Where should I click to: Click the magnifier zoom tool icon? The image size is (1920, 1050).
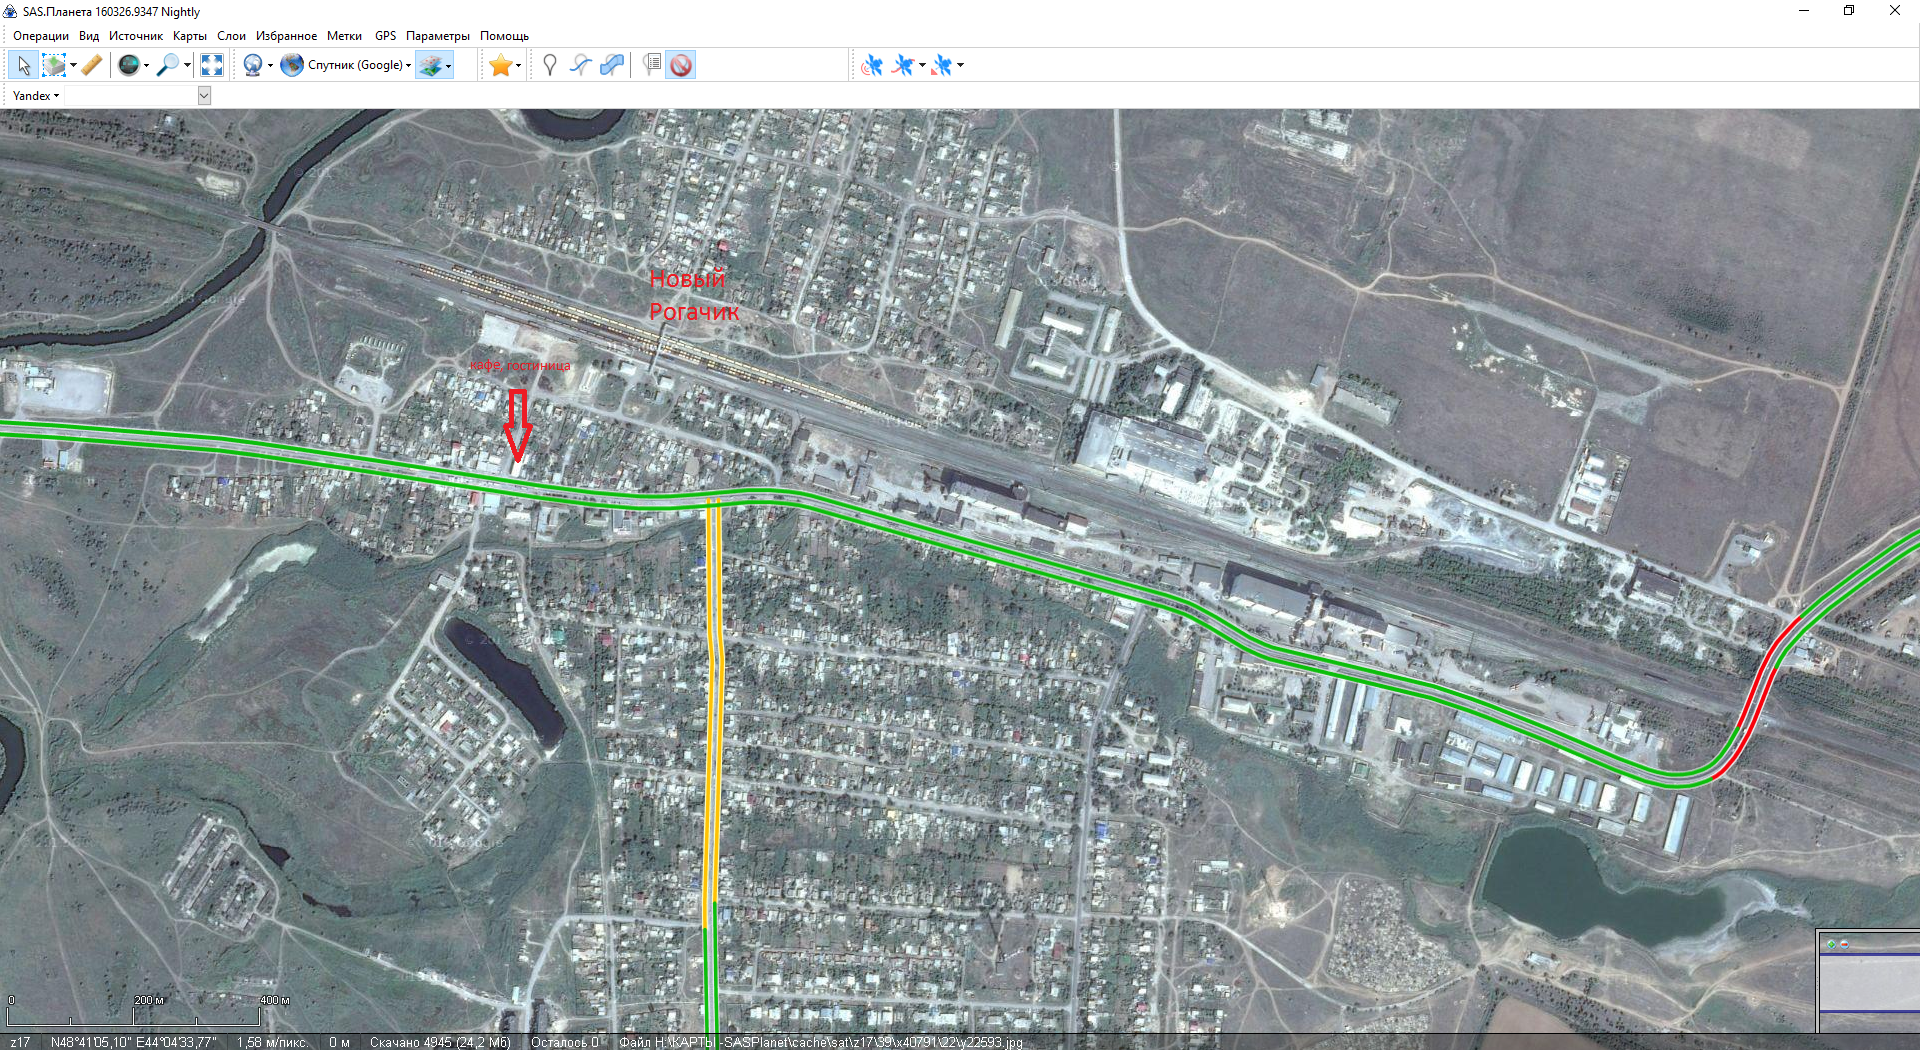[168, 65]
